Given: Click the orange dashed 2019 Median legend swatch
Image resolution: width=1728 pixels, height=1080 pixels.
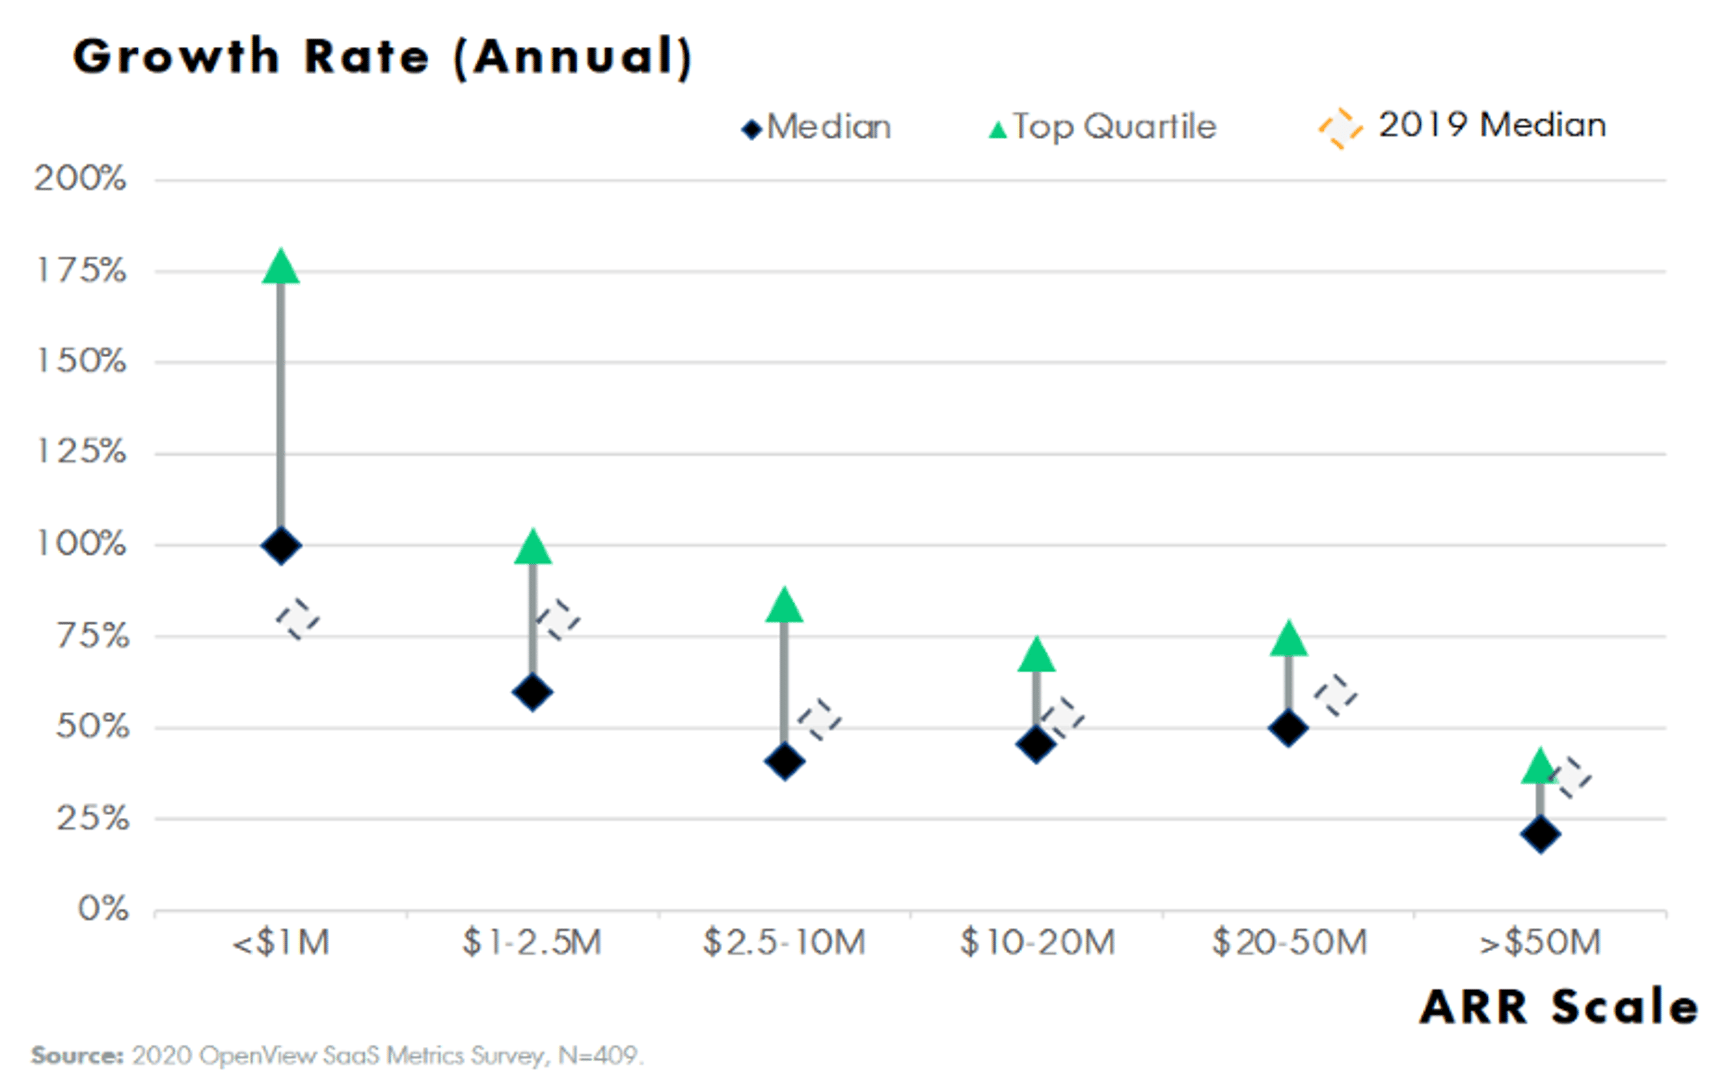Looking at the screenshot, I should (1340, 128).
